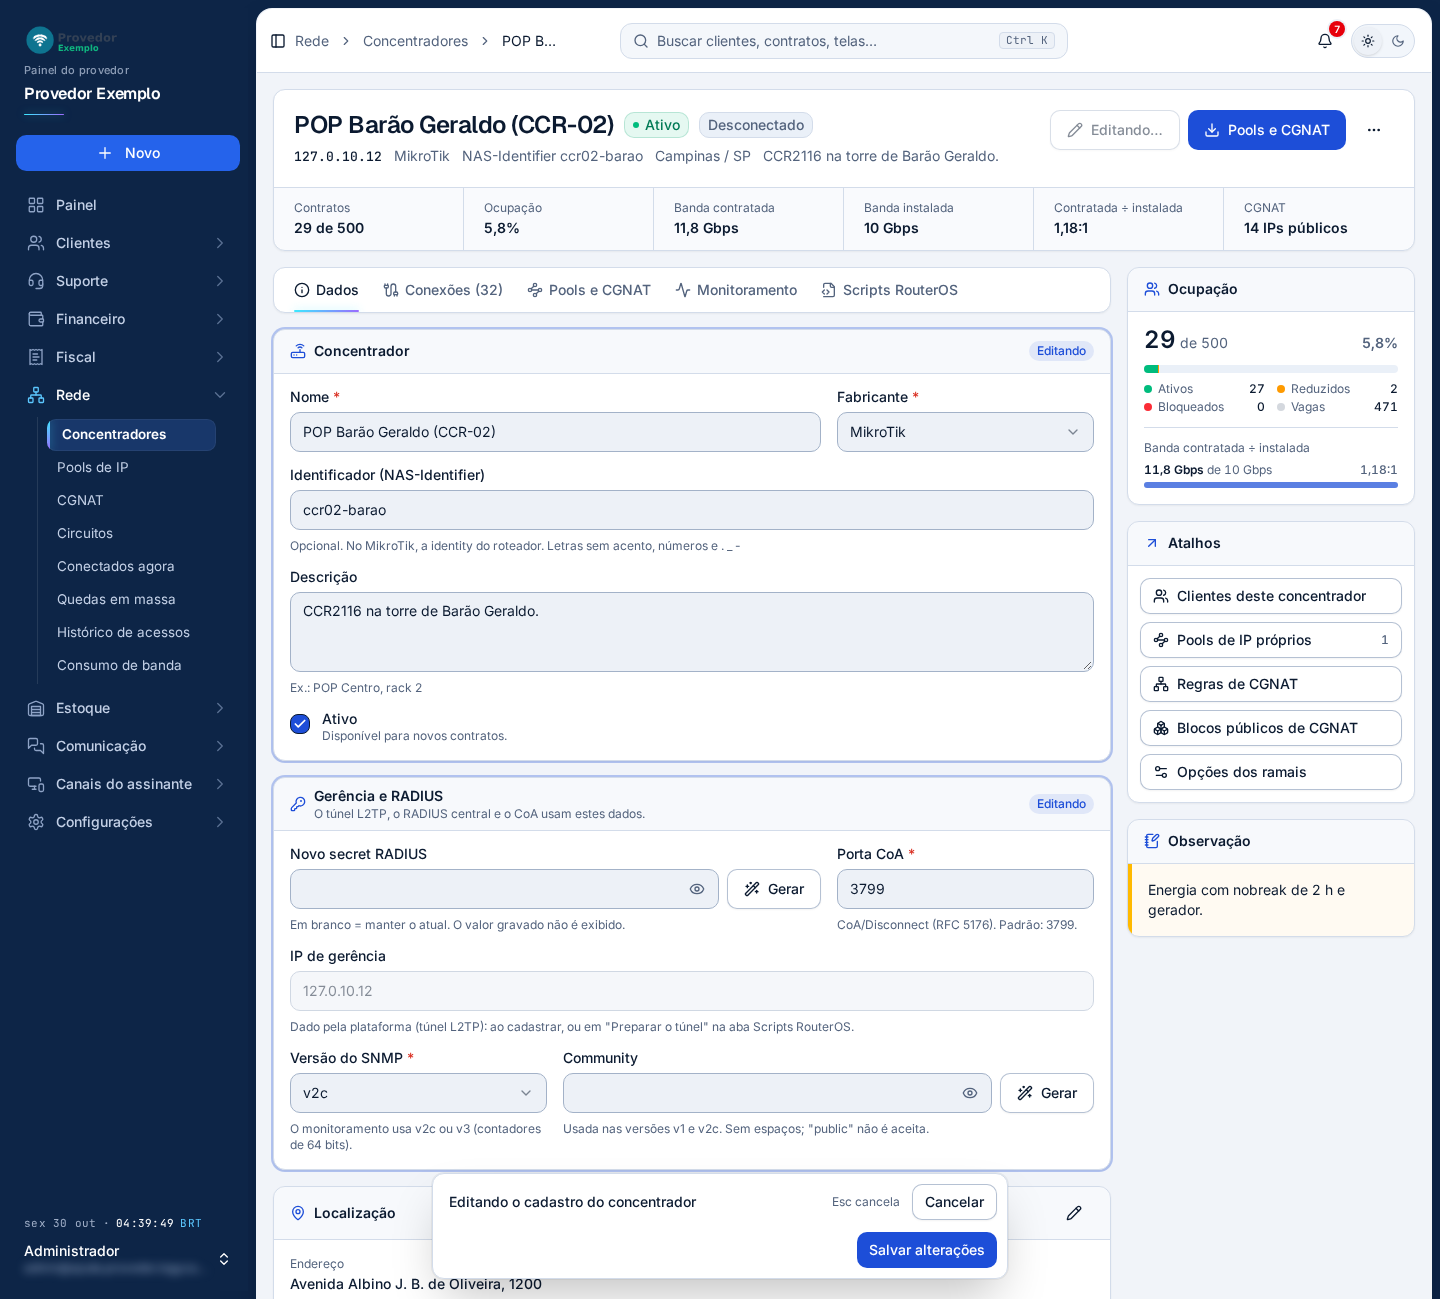Open Clientes deste concentrador shortcut
The width and height of the screenshot is (1440, 1299).
[x=1271, y=596]
